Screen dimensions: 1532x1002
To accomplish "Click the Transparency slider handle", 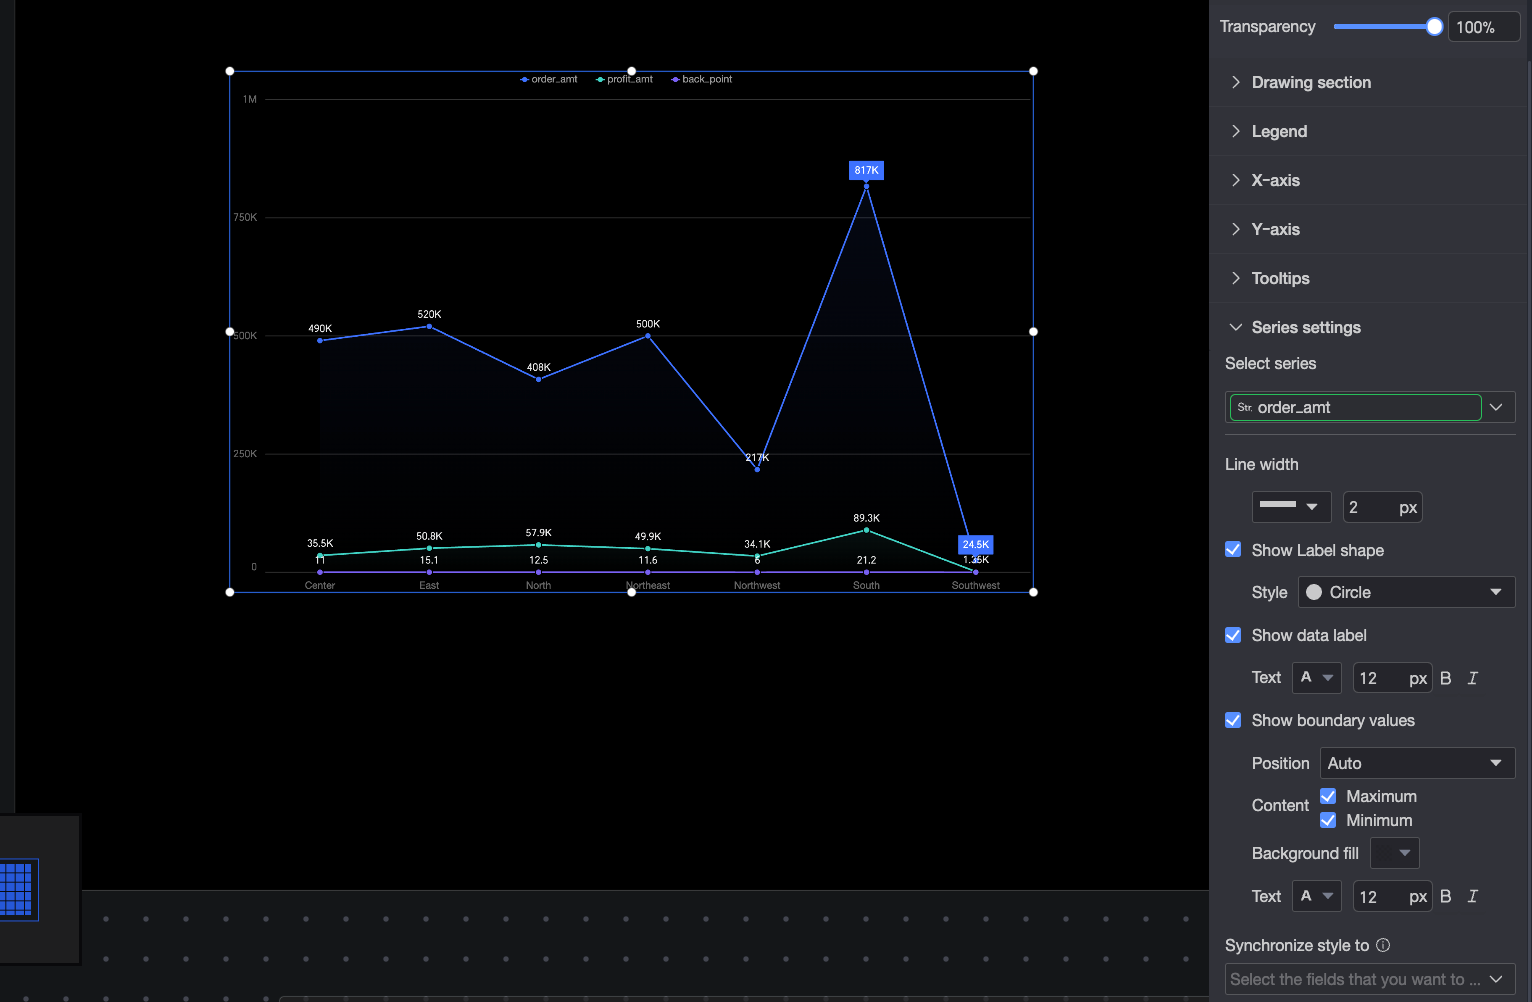I will pos(1434,27).
